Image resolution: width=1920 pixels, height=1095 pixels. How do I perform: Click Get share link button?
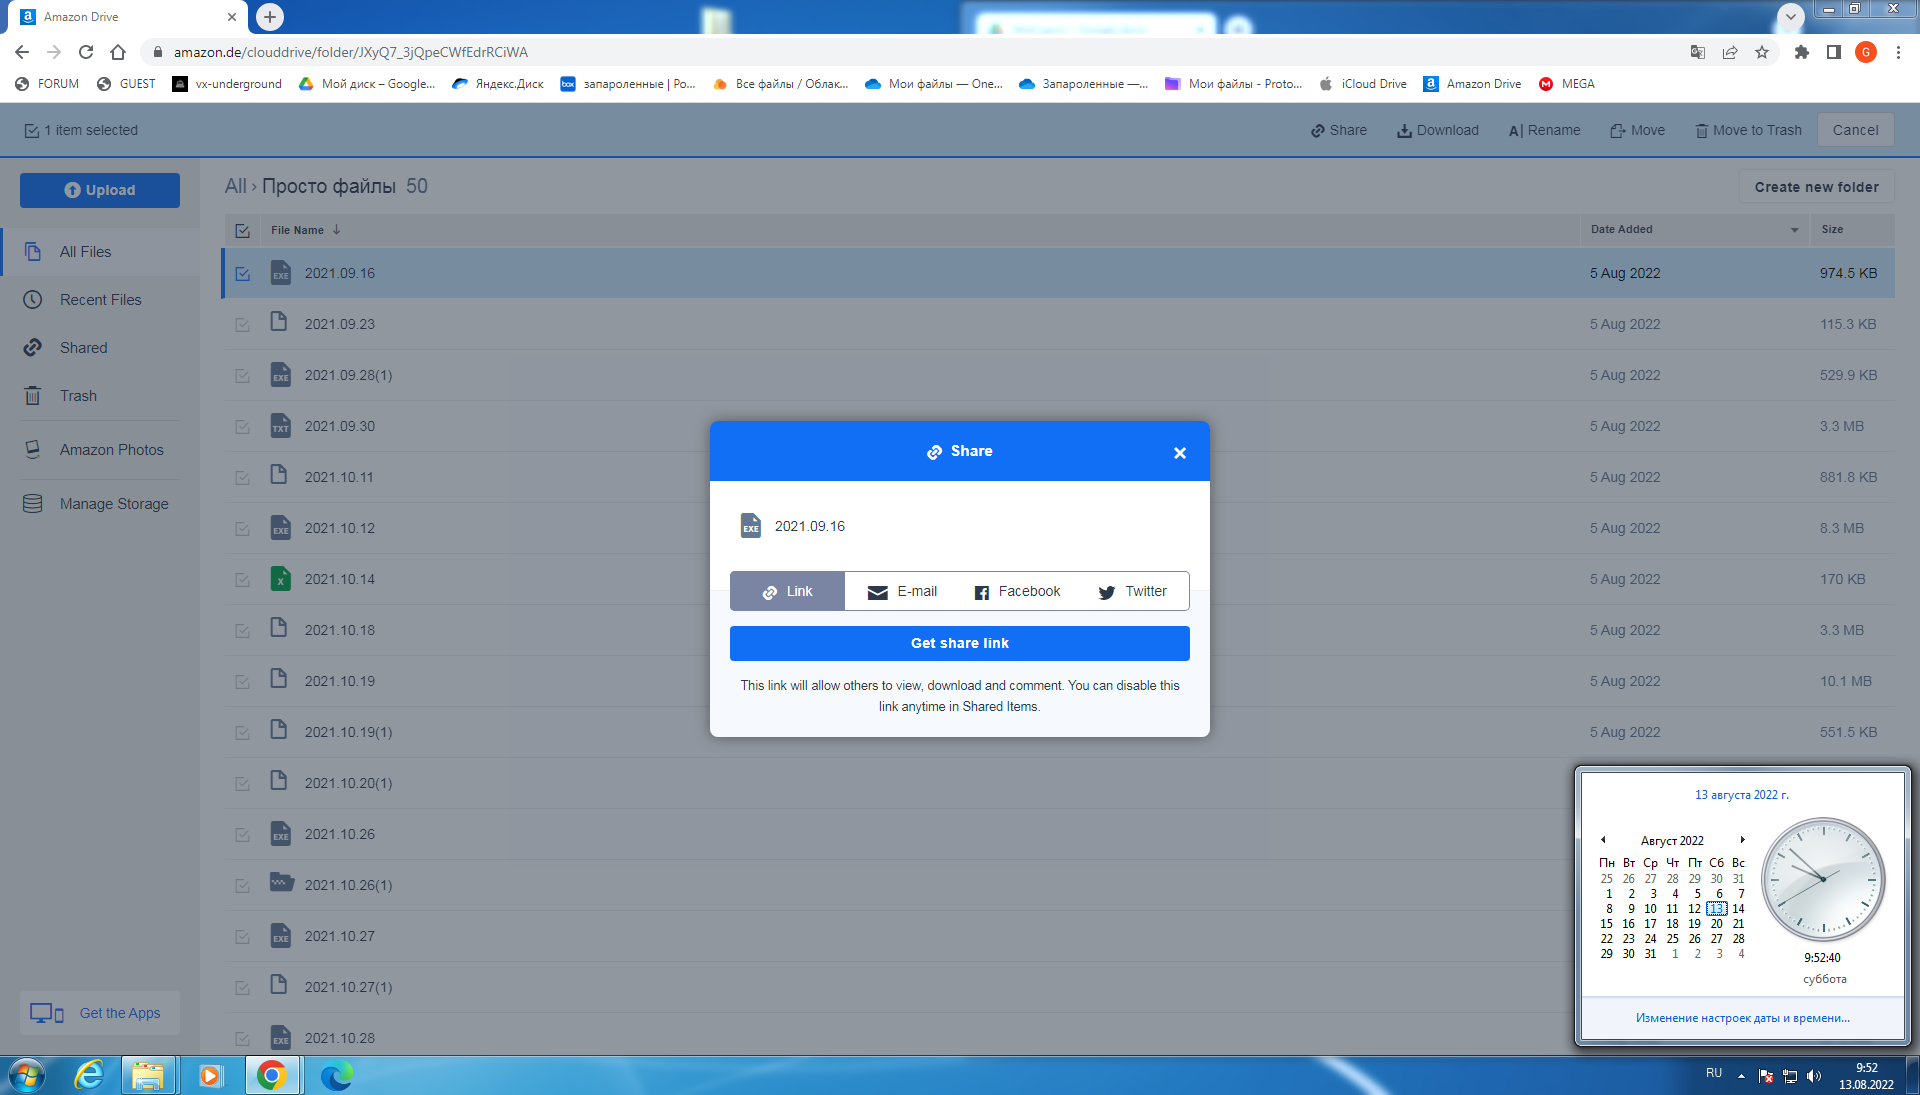(x=960, y=642)
